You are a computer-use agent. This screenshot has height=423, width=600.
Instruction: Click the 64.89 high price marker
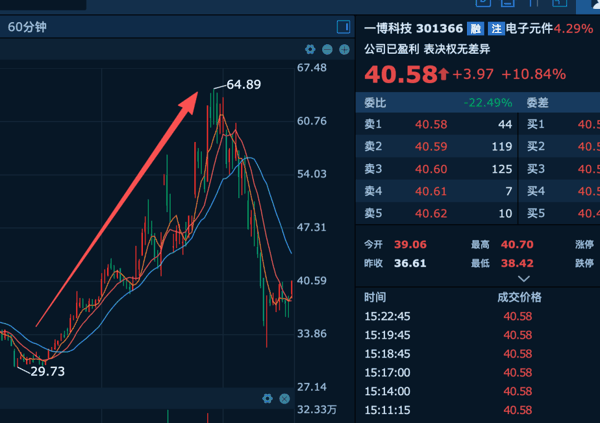click(x=244, y=84)
